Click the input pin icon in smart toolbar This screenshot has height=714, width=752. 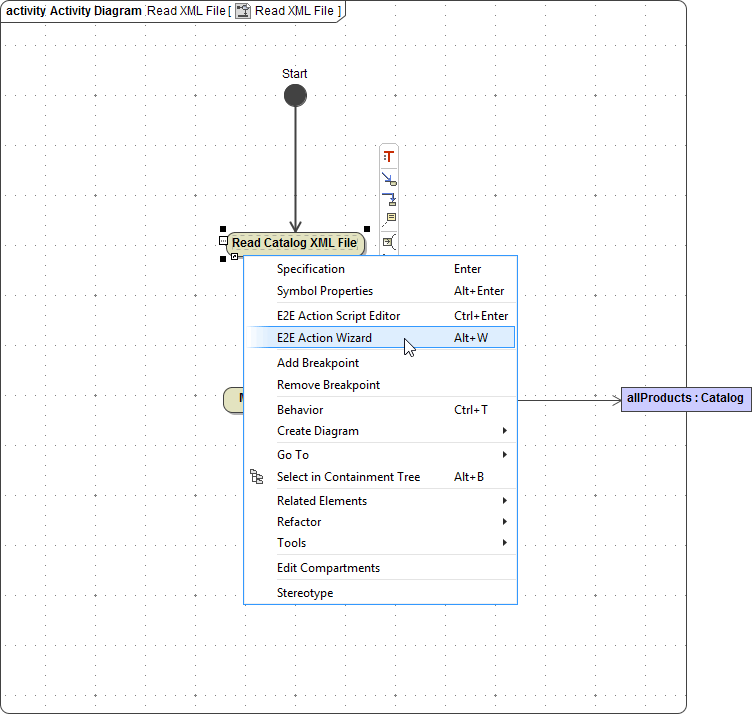(389, 241)
